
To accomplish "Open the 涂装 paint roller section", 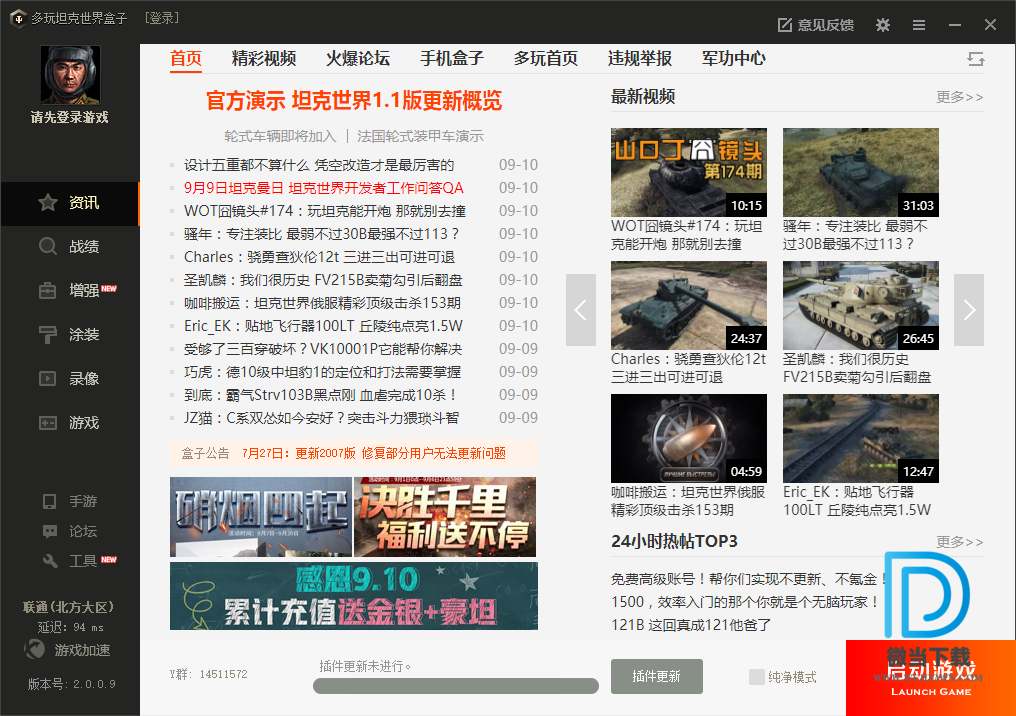I will (x=69, y=335).
